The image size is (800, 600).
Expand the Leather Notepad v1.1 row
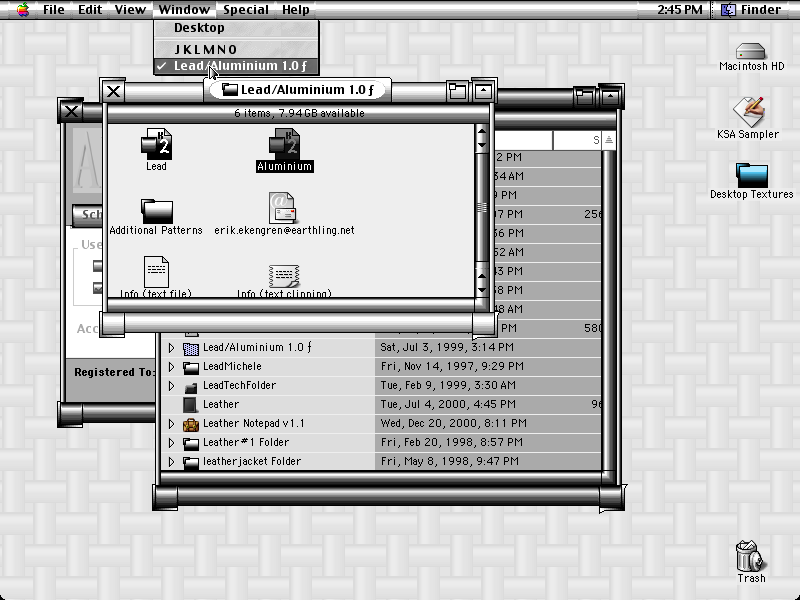pos(171,423)
